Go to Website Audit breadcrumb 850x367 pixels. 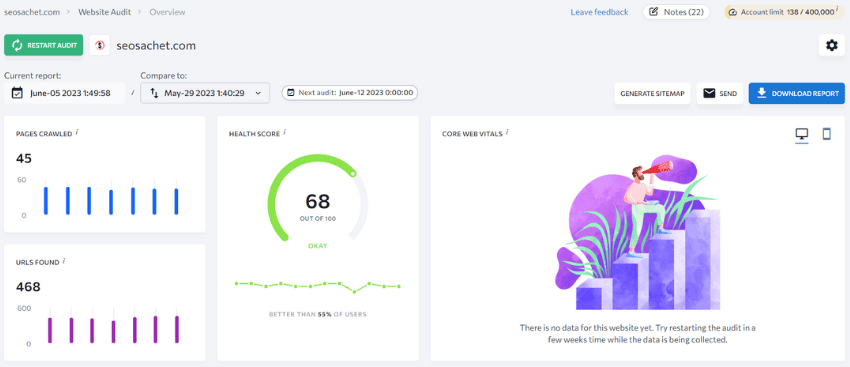click(104, 12)
